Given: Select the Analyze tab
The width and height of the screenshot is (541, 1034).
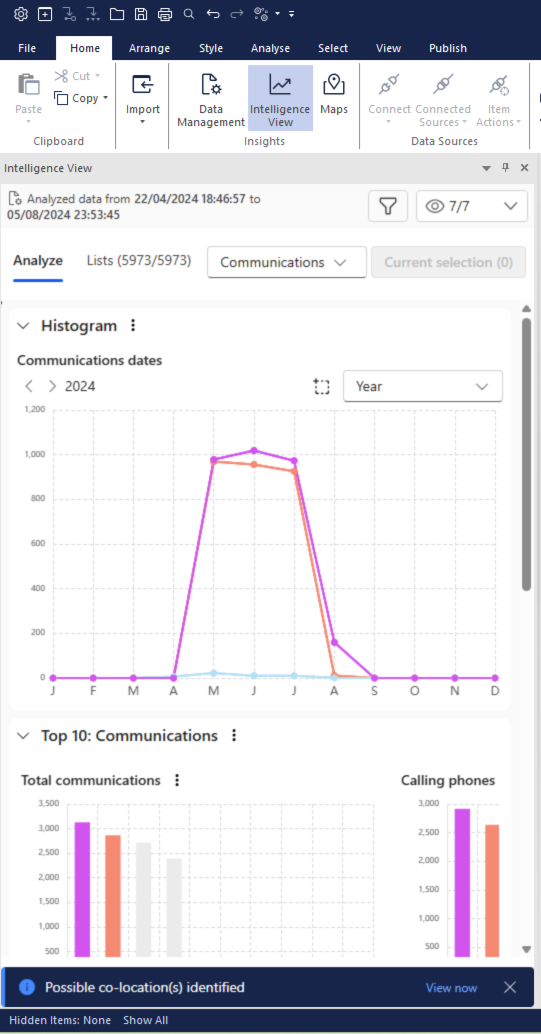Looking at the screenshot, I should click(x=38, y=261).
